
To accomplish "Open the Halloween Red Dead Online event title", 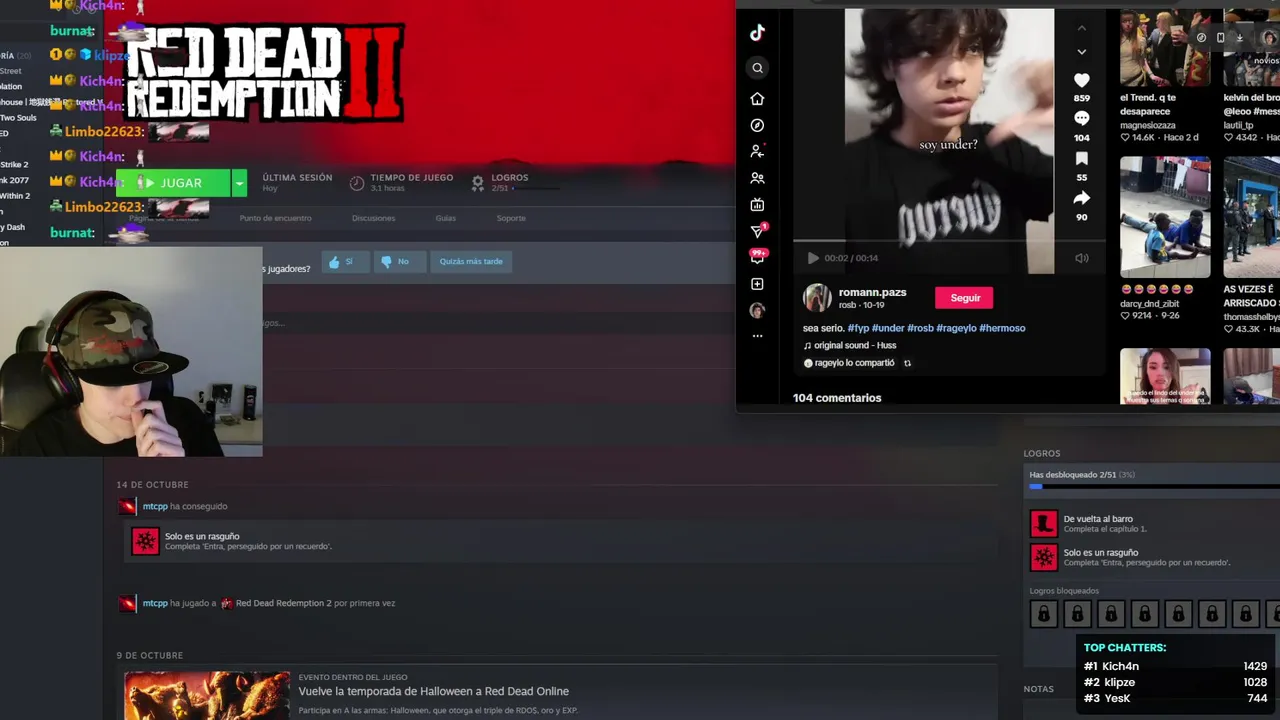I will click(x=433, y=691).
